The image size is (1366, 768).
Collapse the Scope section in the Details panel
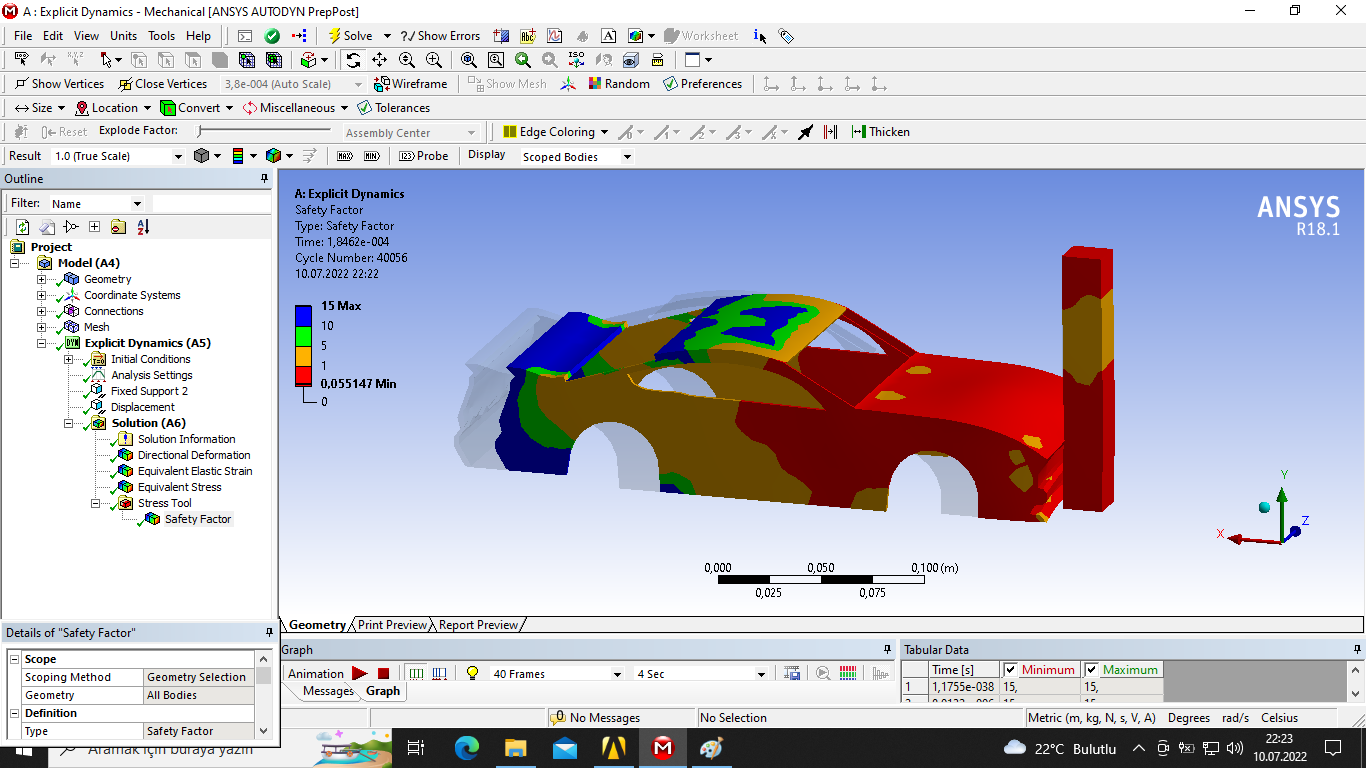tap(14, 659)
